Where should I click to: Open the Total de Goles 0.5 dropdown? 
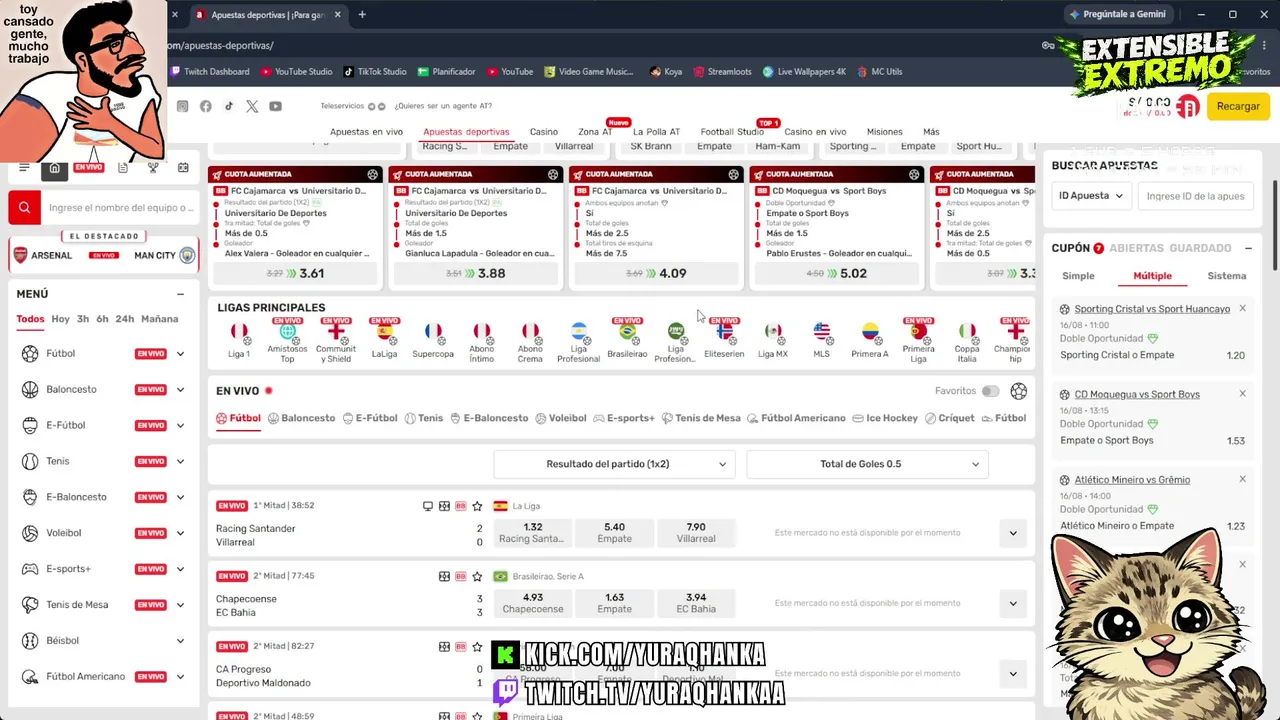[867, 464]
